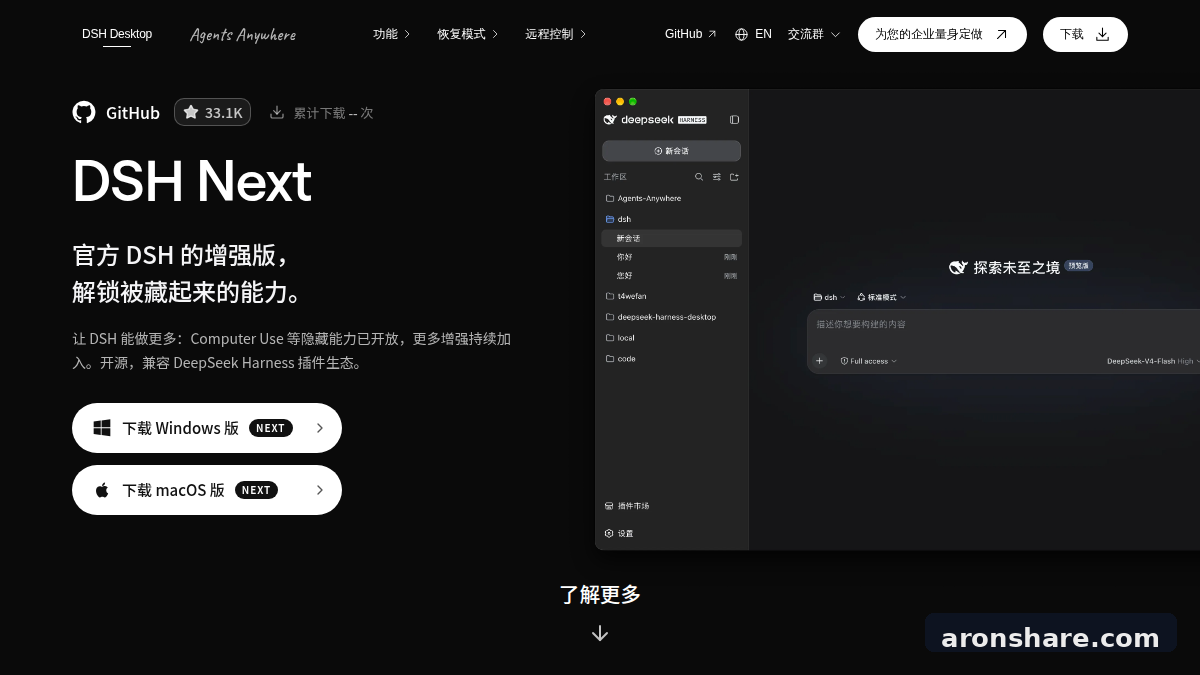Open the t4wefan workspace folder
This screenshot has width=1200, height=675.
[x=672, y=296]
